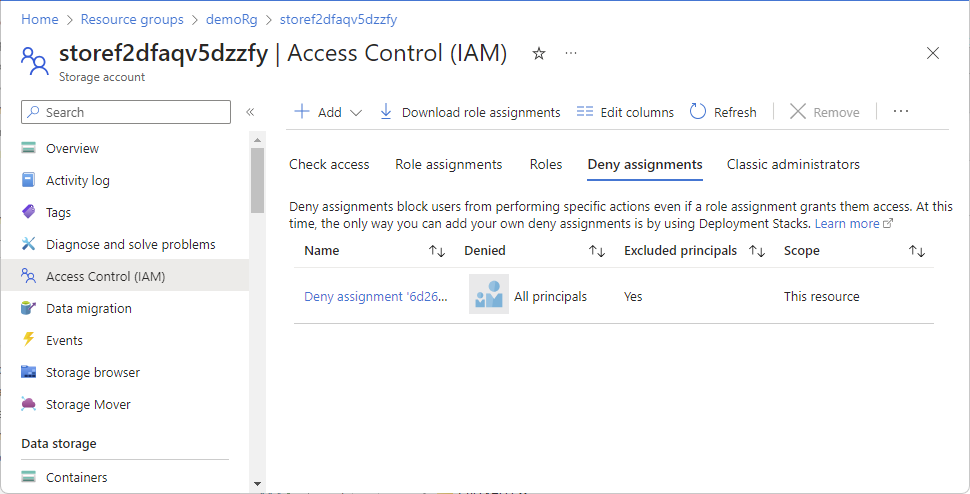
Task: Click the Overview icon in sidebar
Action: point(28,148)
